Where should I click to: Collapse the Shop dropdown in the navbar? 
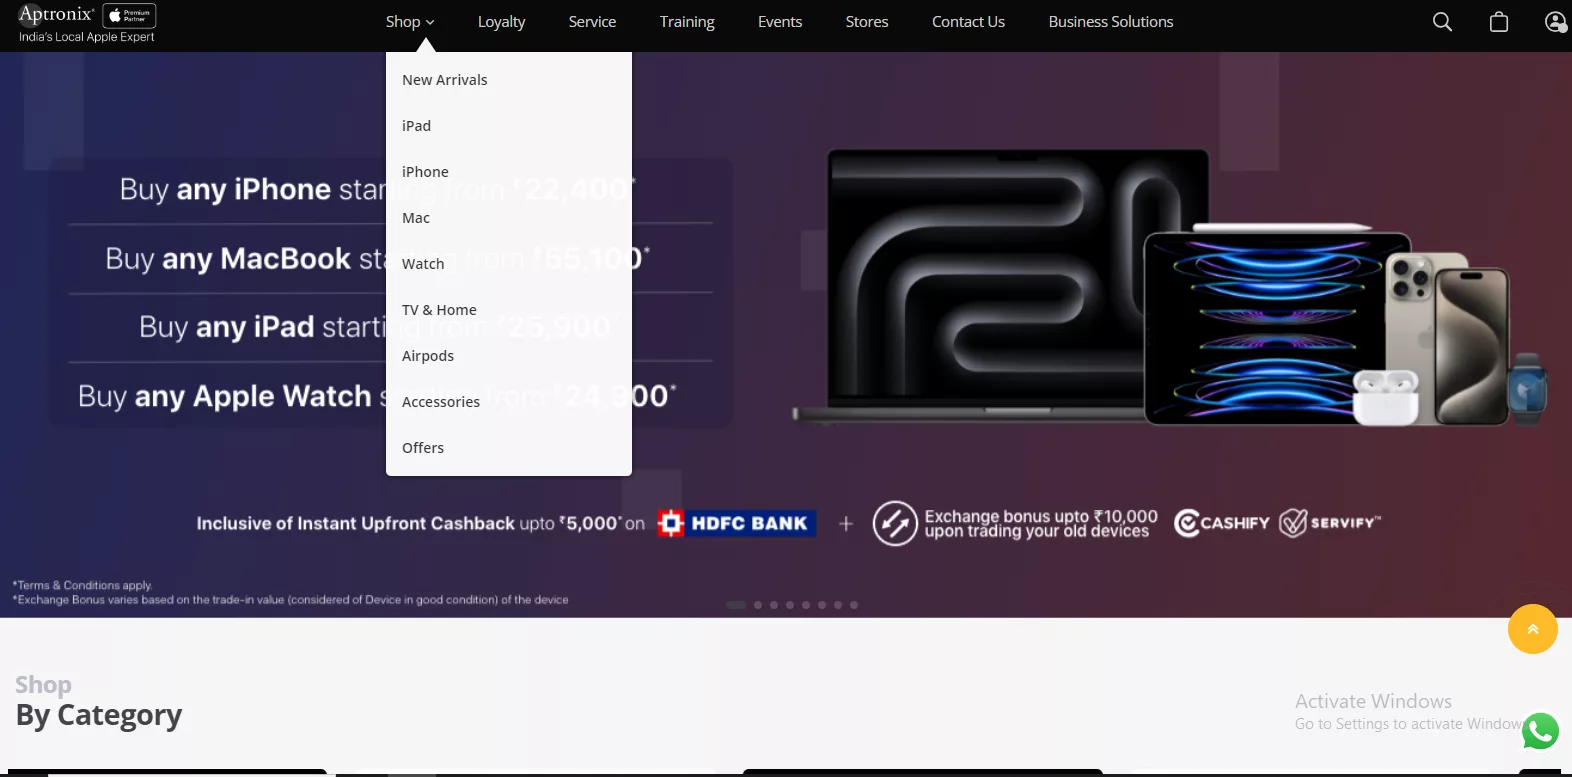tap(410, 22)
